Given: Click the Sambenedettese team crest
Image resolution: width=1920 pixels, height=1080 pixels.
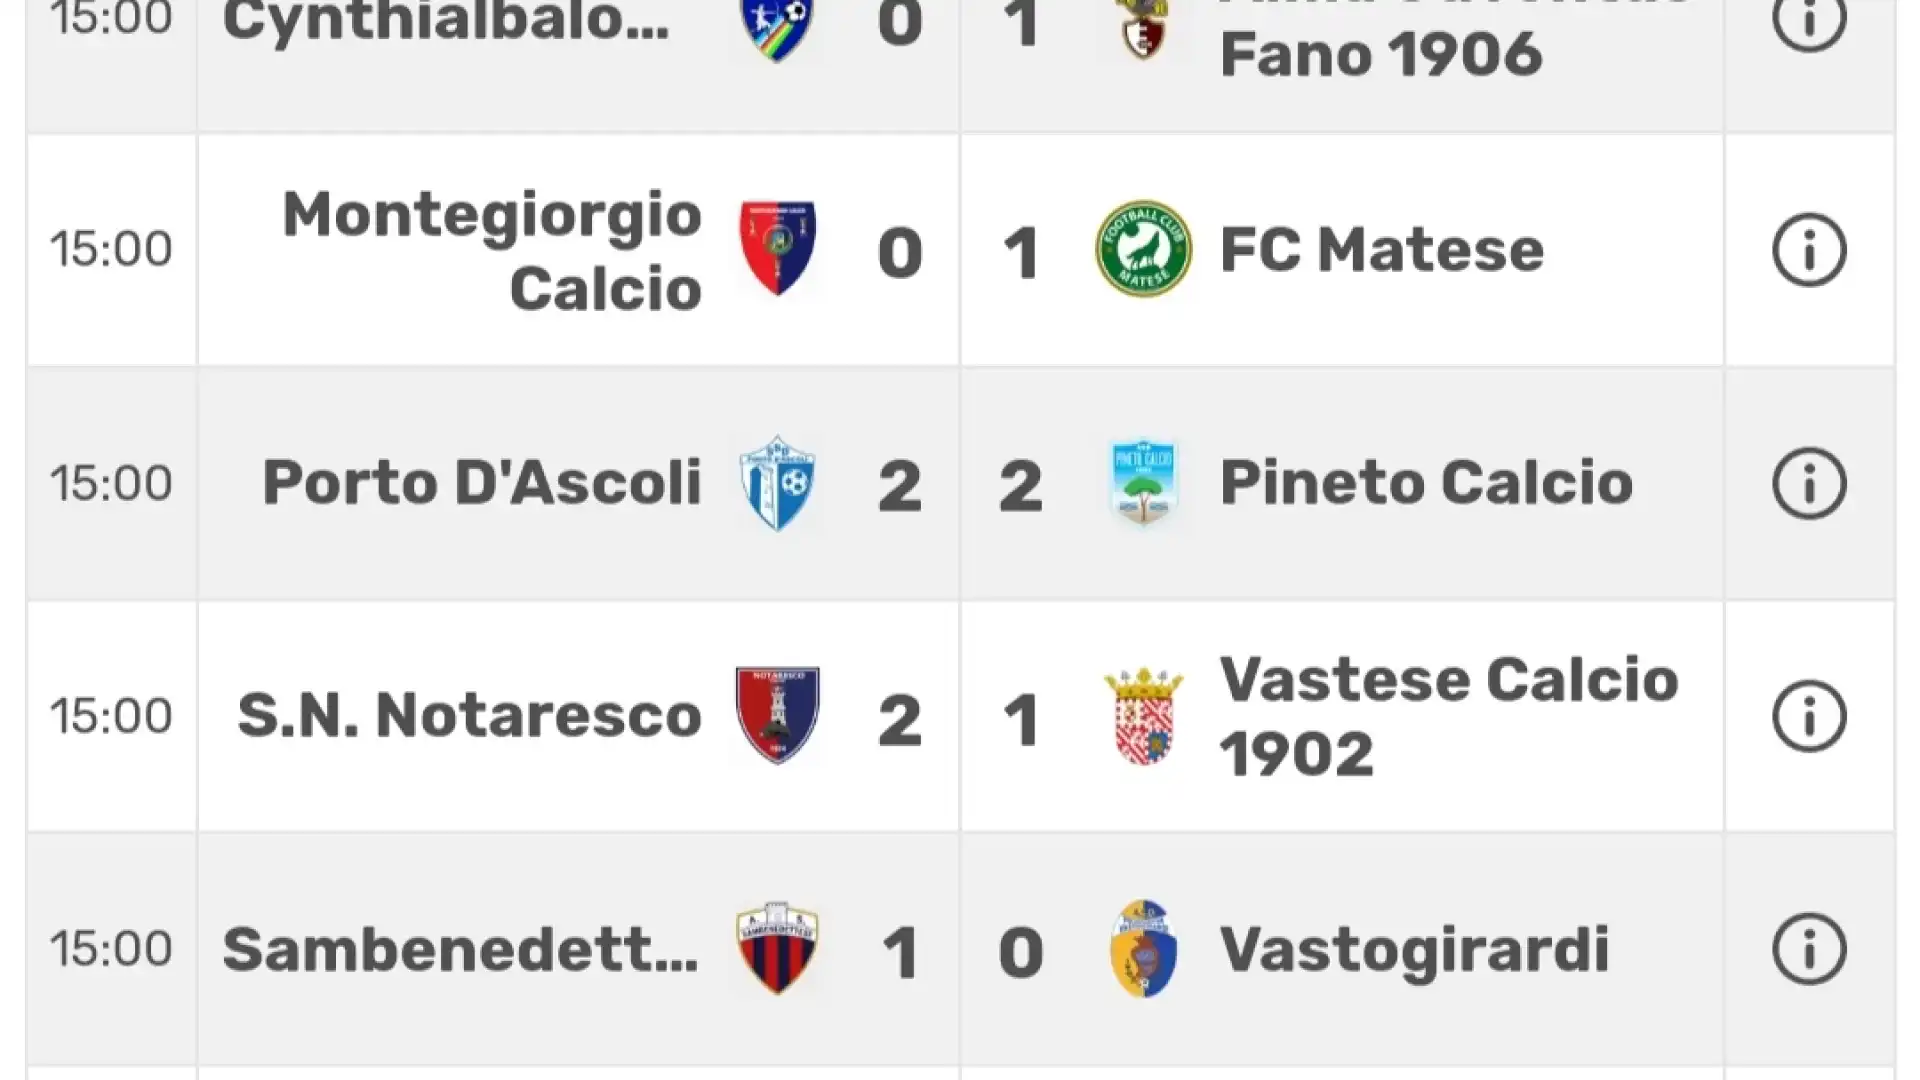Looking at the screenshot, I should [777, 949].
